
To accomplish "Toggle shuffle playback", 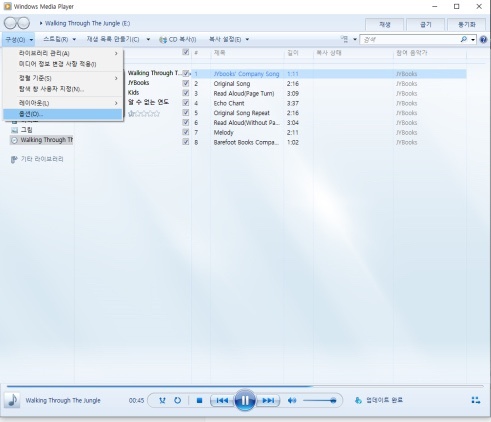I will coord(162,400).
